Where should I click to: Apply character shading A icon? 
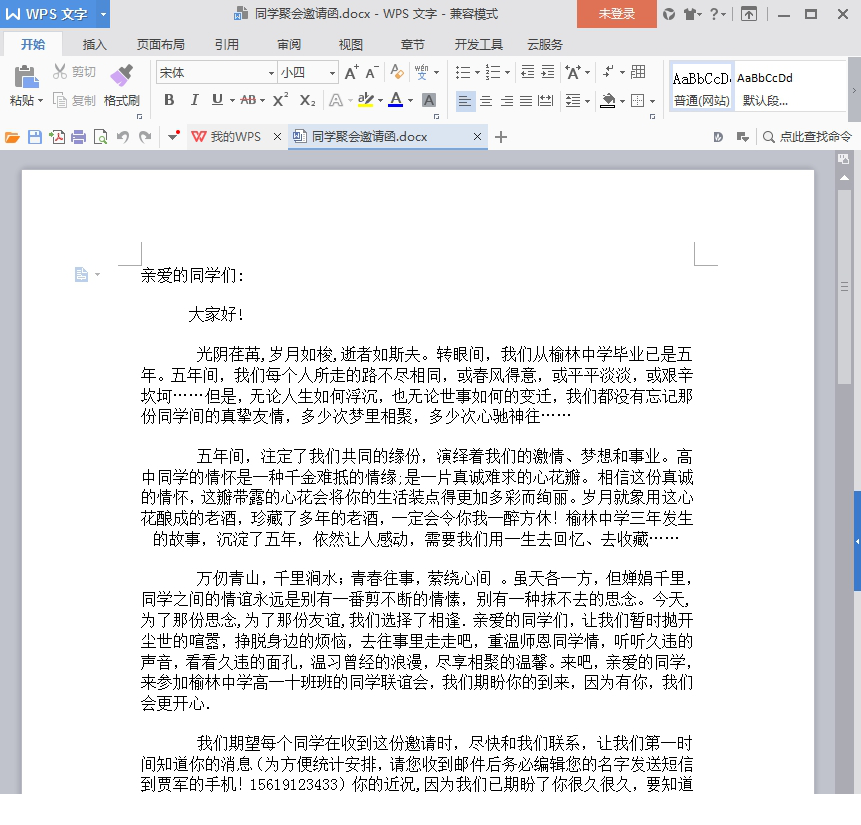[429, 100]
